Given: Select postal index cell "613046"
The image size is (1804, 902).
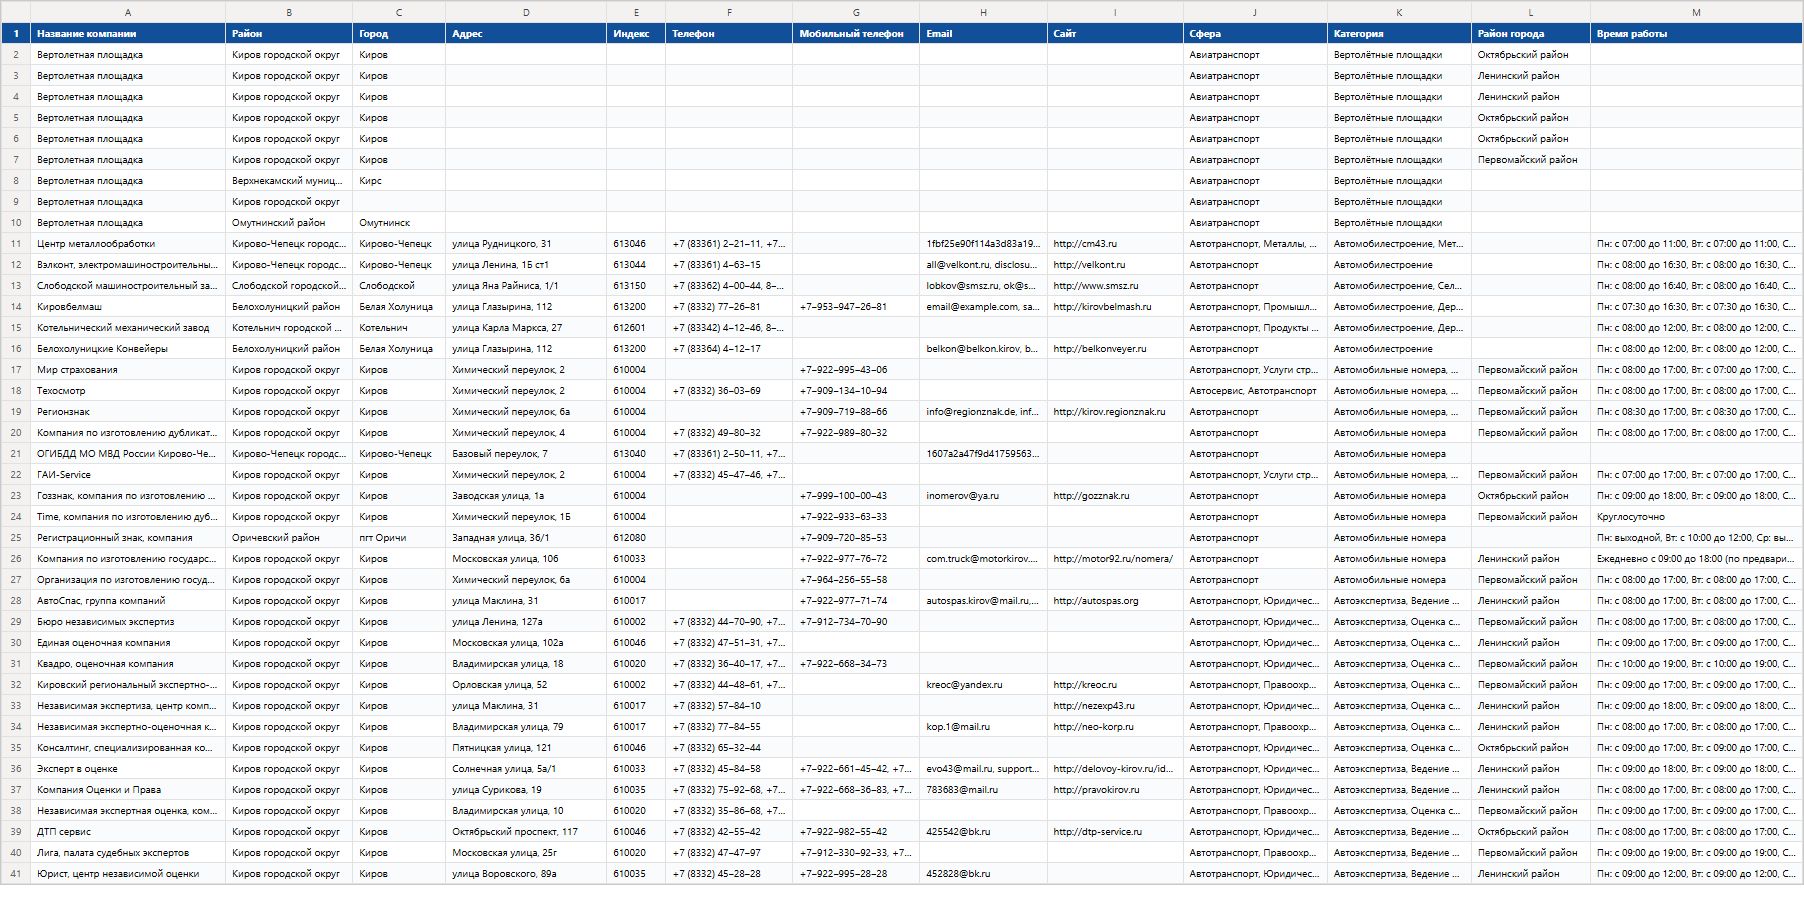Looking at the screenshot, I should [x=636, y=244].
